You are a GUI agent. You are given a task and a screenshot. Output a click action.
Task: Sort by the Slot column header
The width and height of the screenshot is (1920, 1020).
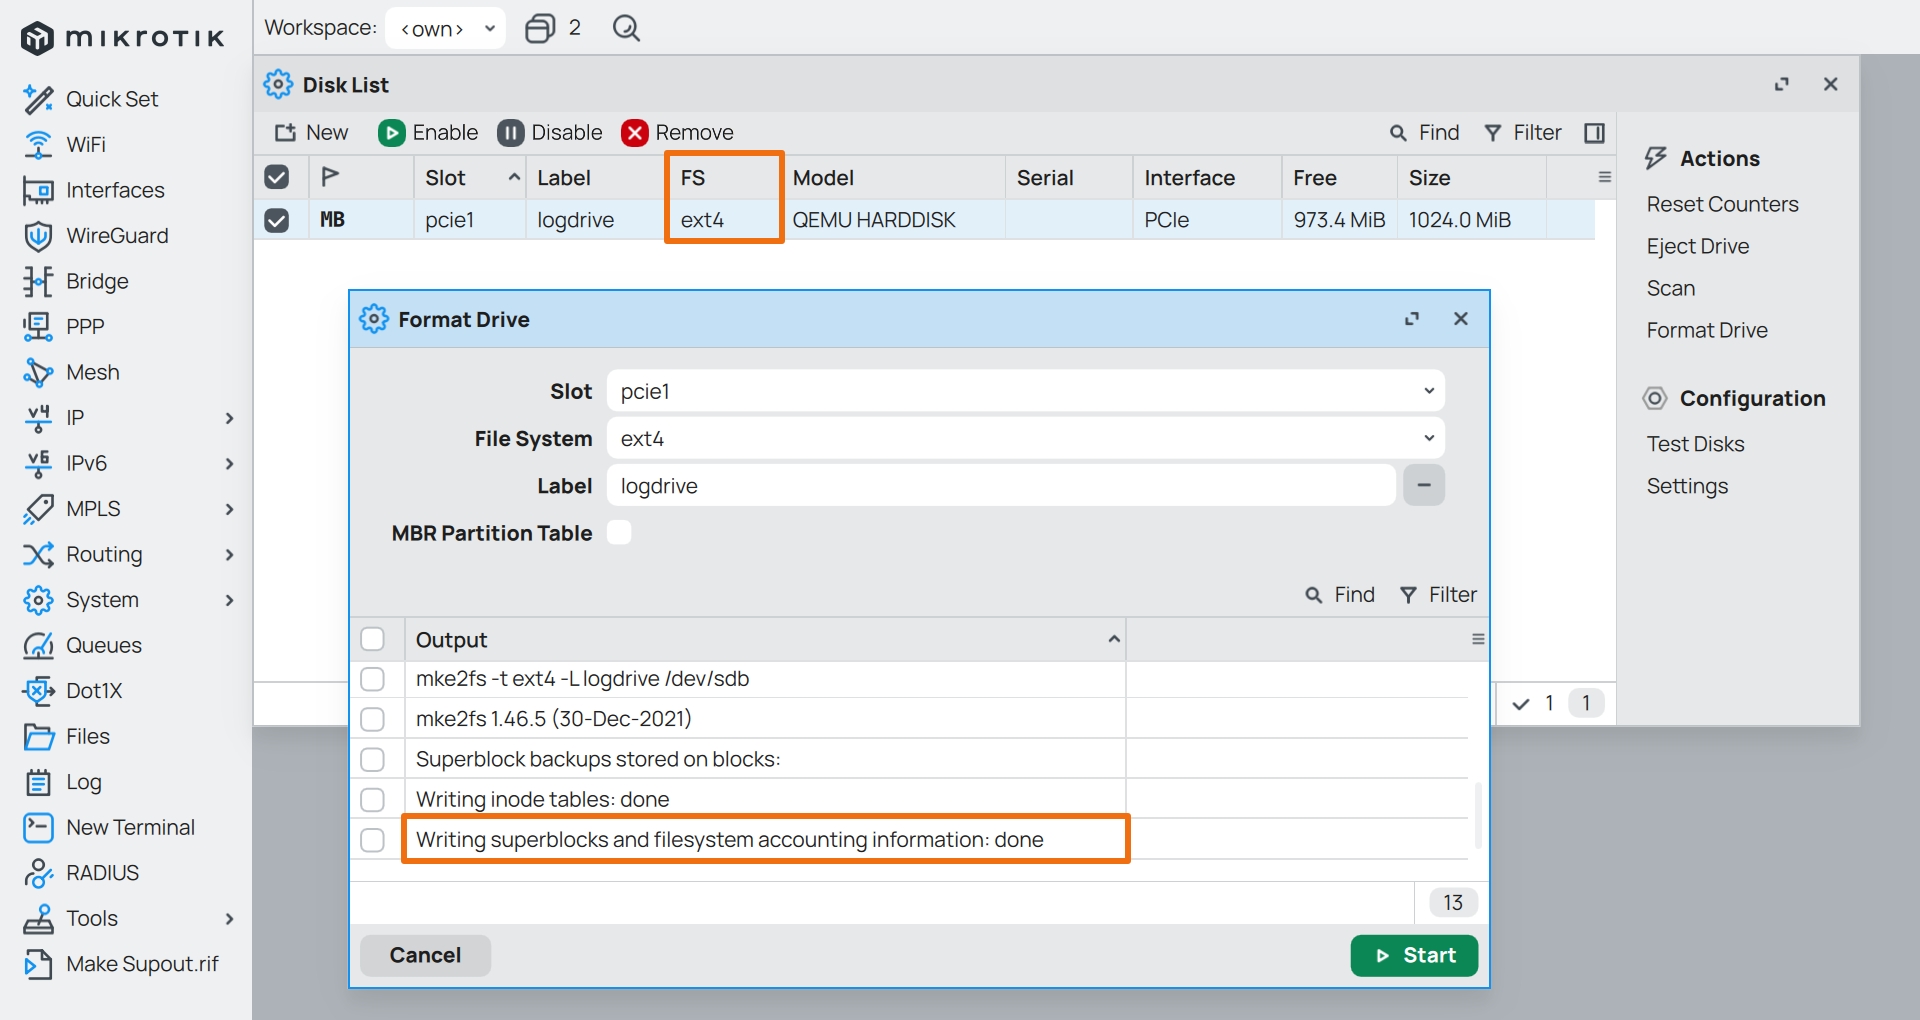point(470,177)
